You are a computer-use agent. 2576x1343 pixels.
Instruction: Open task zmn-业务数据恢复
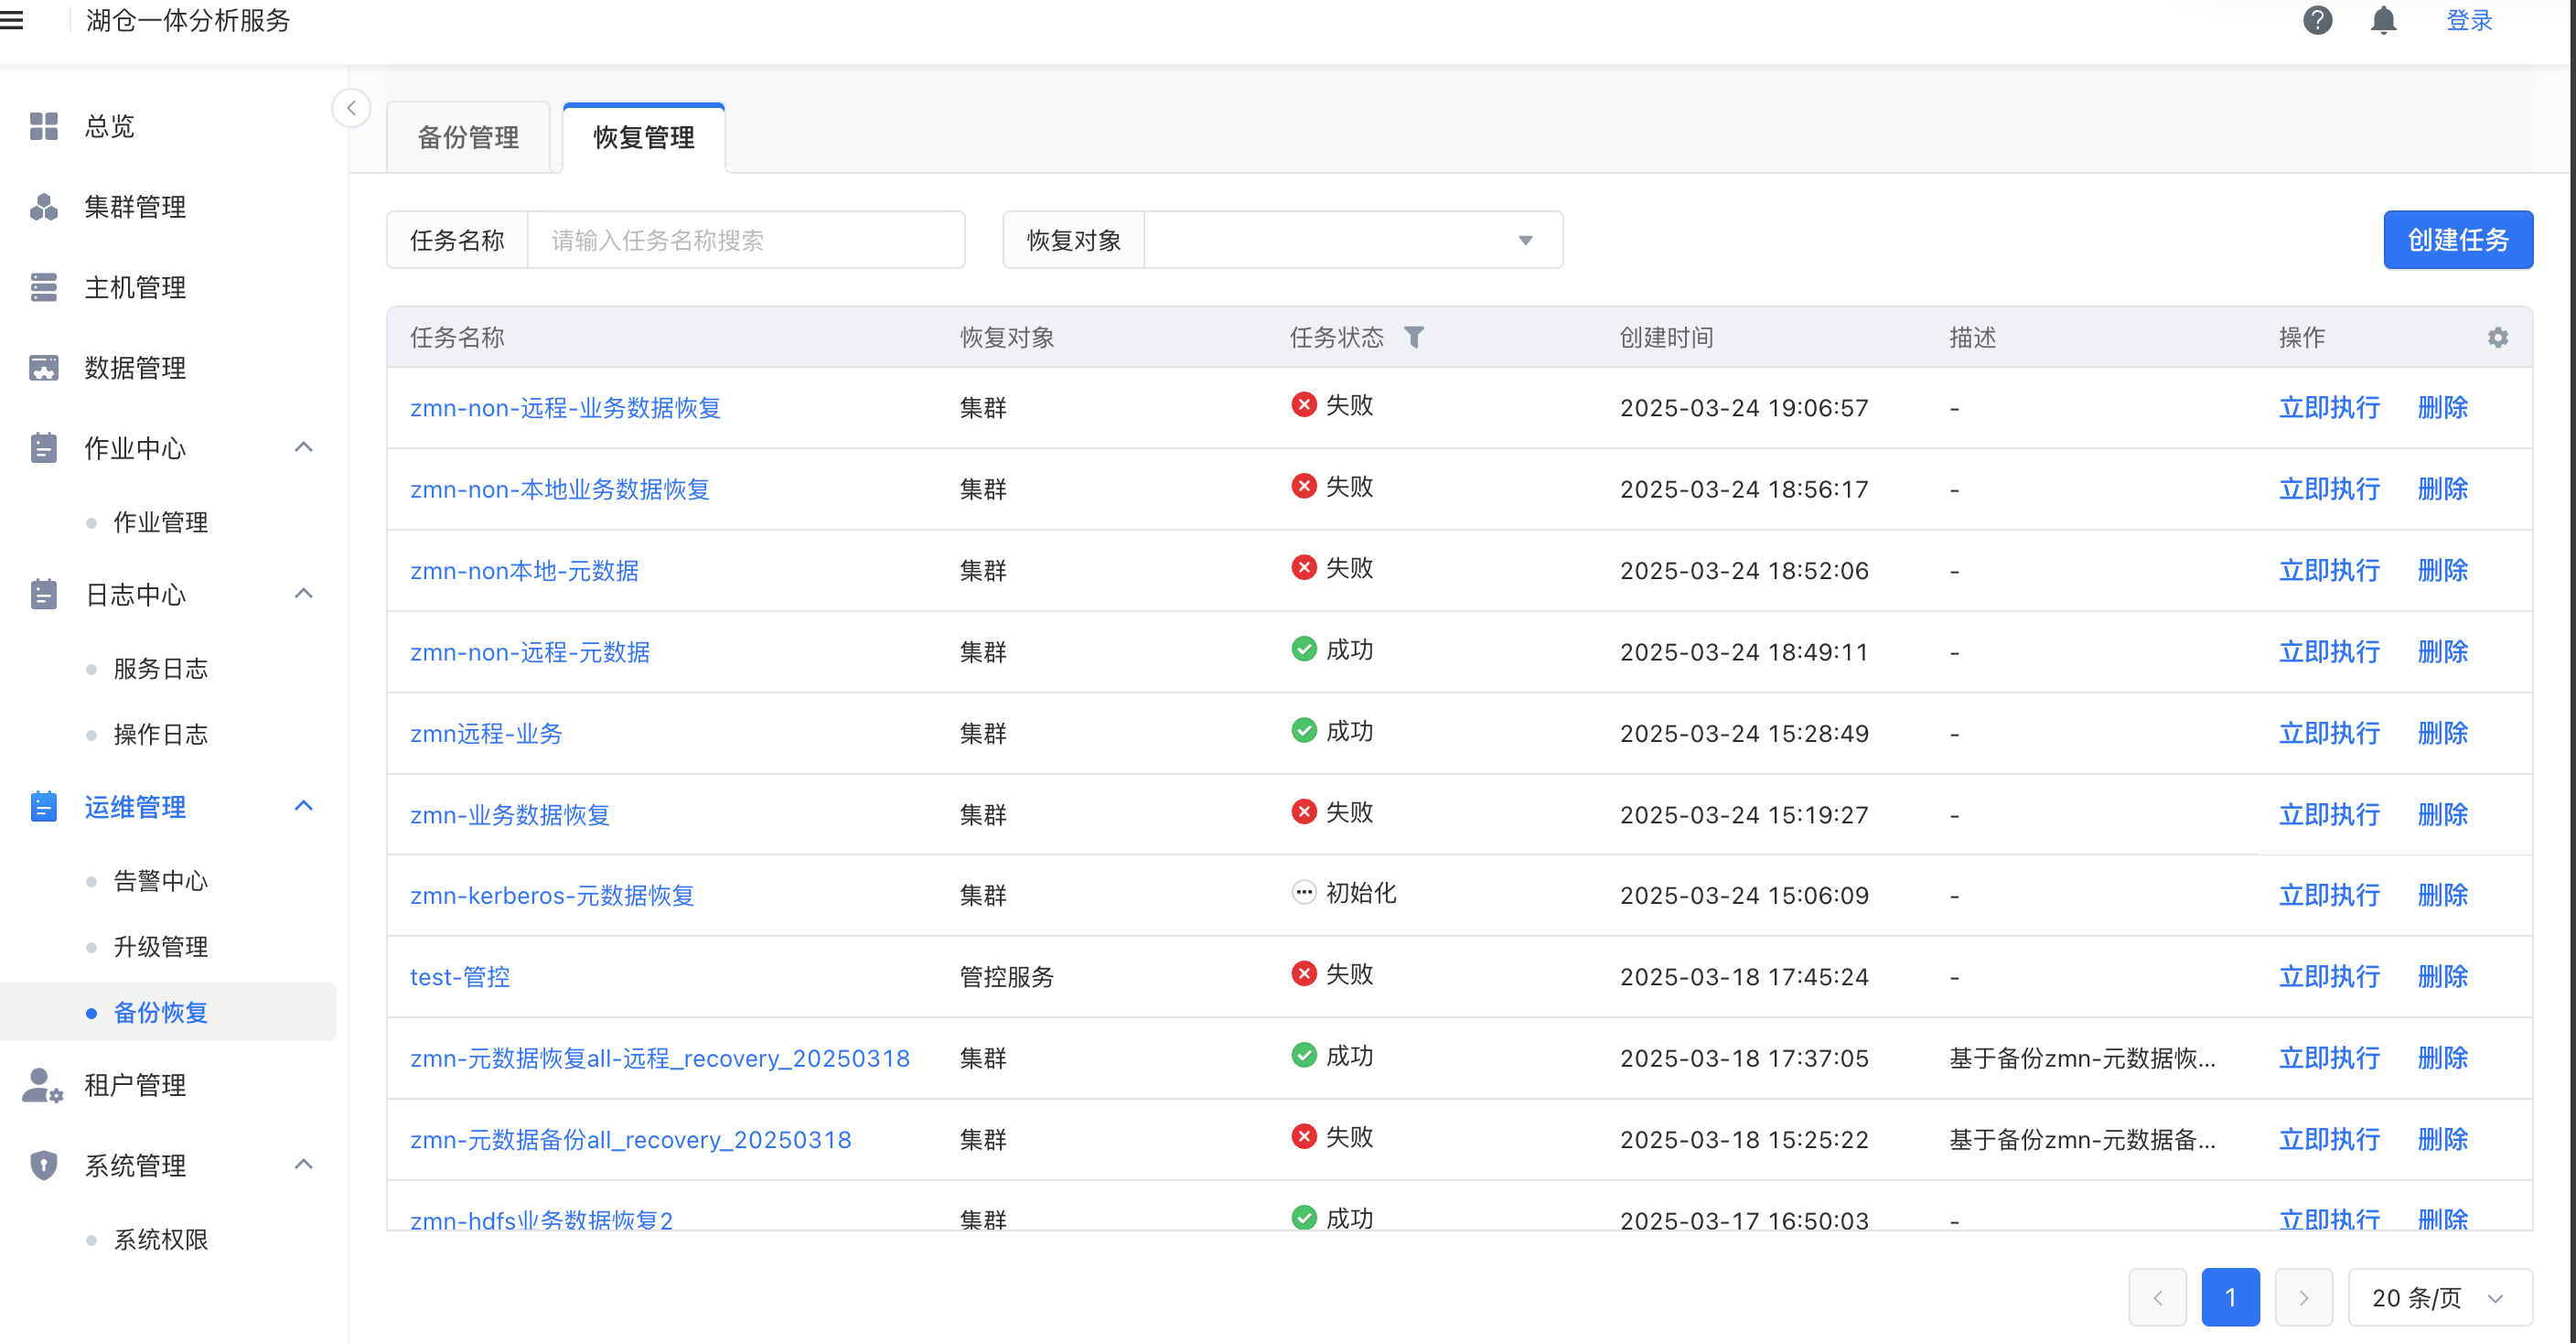click(x=510, y=815)
